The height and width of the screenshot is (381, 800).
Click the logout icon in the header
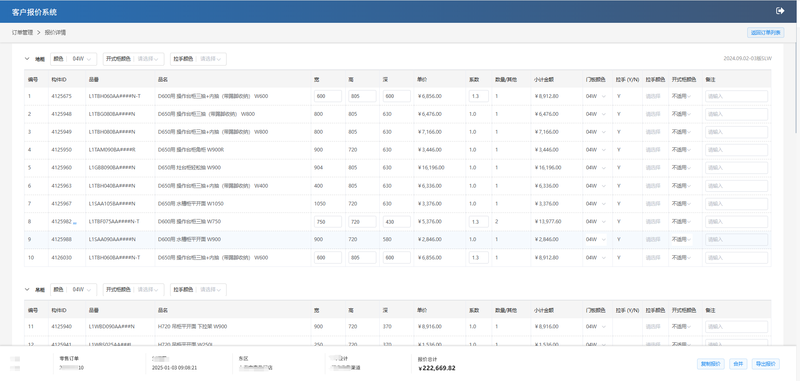(780, 11)
